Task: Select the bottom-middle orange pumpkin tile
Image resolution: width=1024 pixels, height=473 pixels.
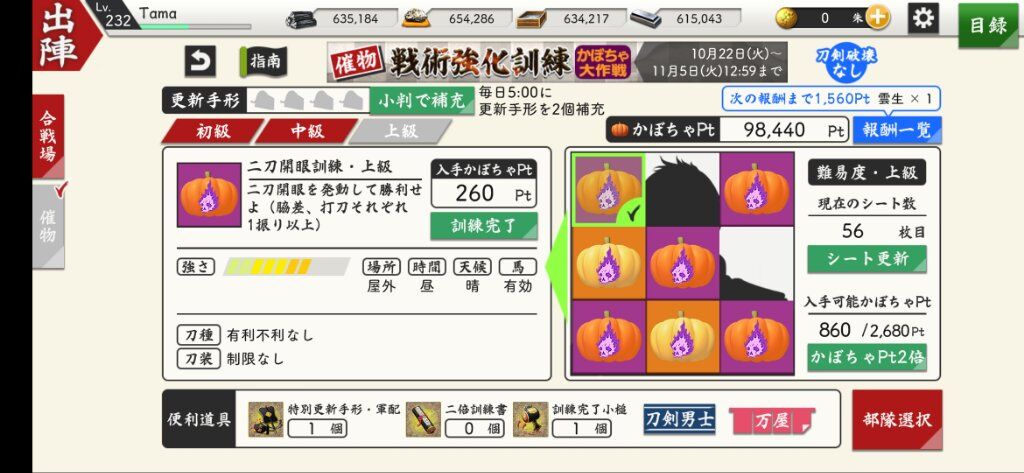Action: coord(682,336)
